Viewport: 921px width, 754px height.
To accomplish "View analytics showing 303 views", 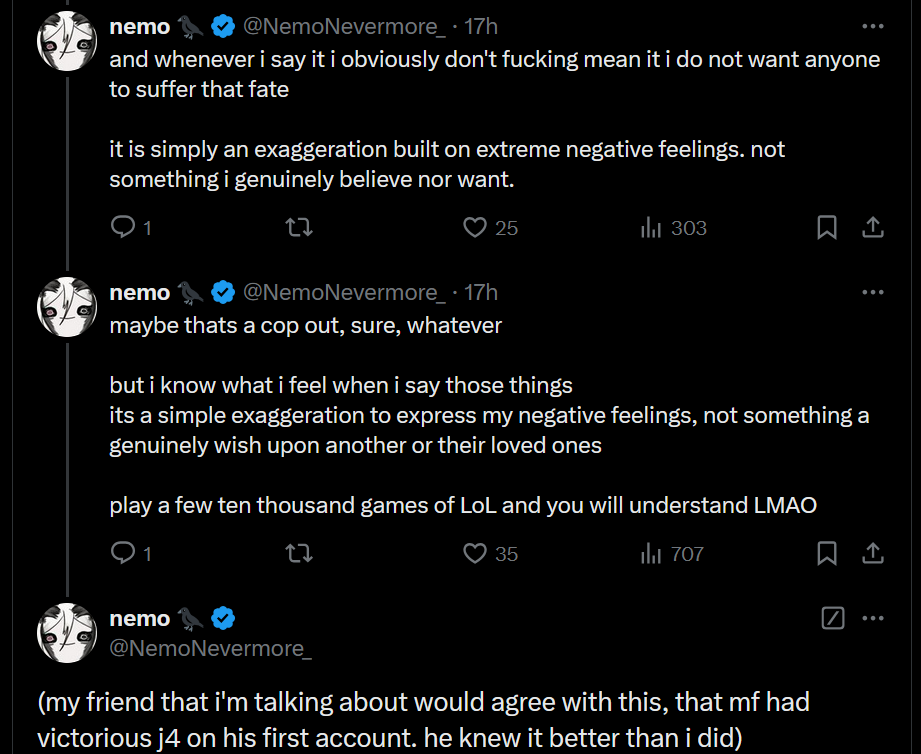I will [652, 228].
